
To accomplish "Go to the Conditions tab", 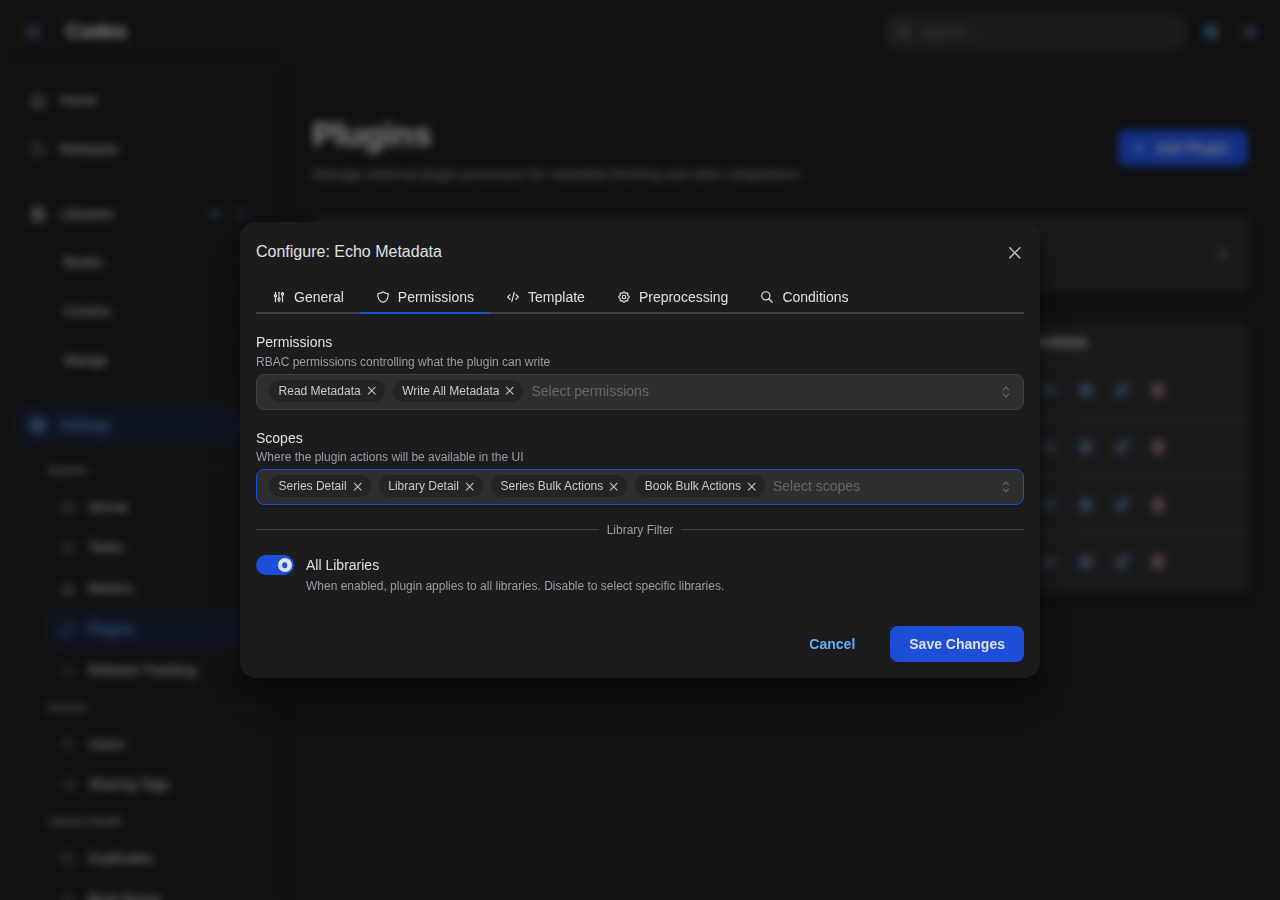I will point(804,297).
